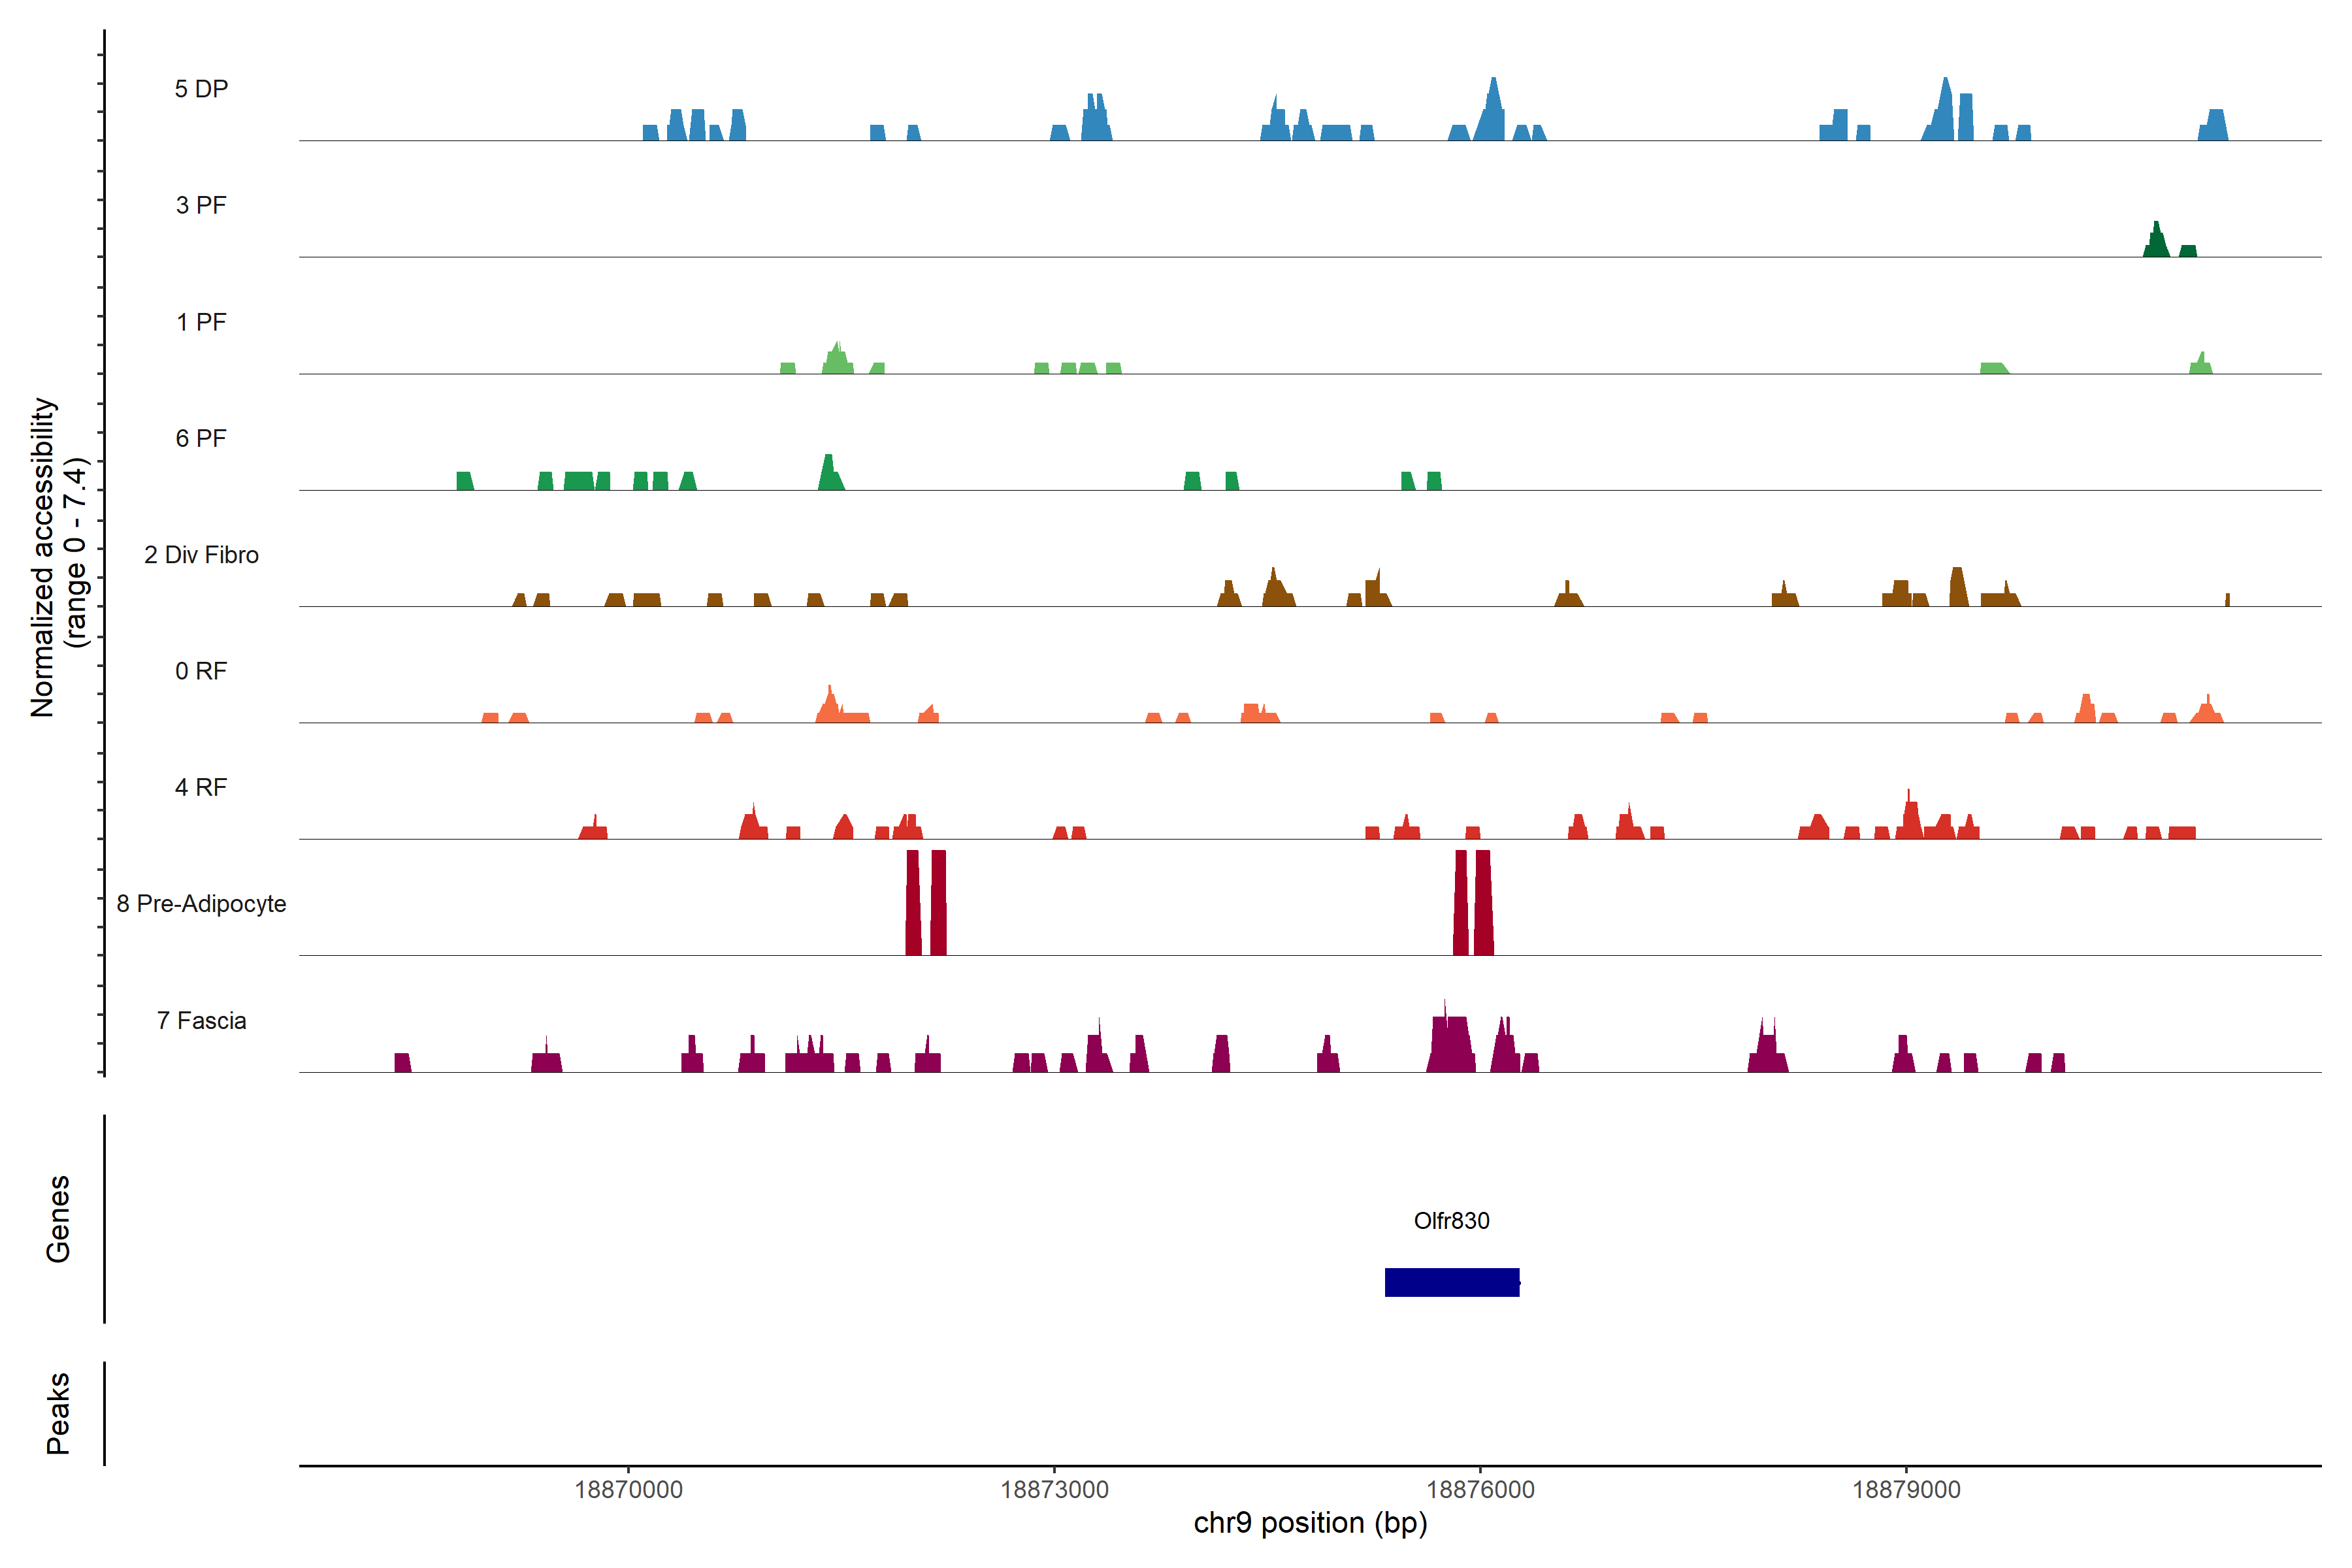Screen dimensions: 2352x1568
Task: Click the 18876000 x-axis tick label
Action: click(x=1480, y=1489)
